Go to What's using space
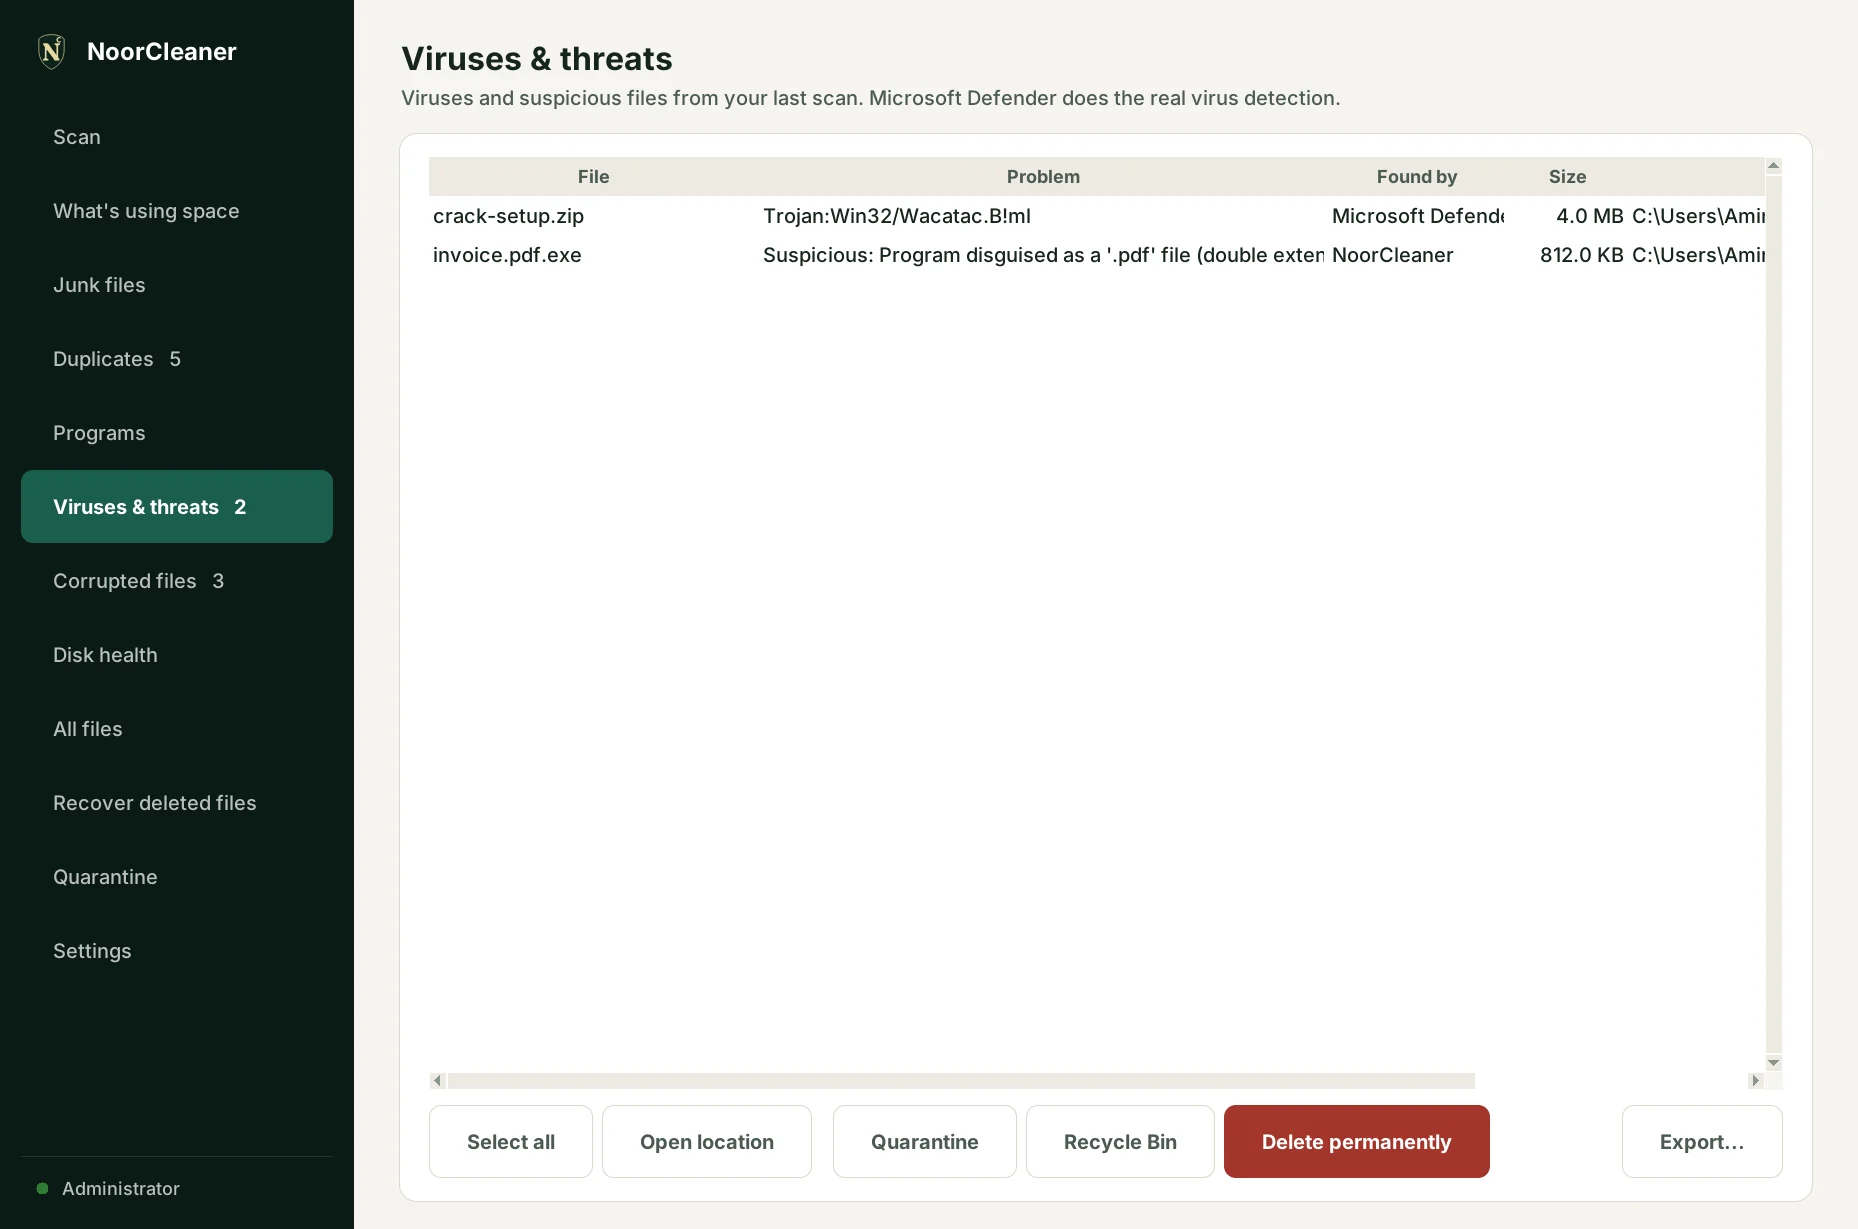The width and height of the screenshot is (1858, 1229). click(x=177, y=211)
